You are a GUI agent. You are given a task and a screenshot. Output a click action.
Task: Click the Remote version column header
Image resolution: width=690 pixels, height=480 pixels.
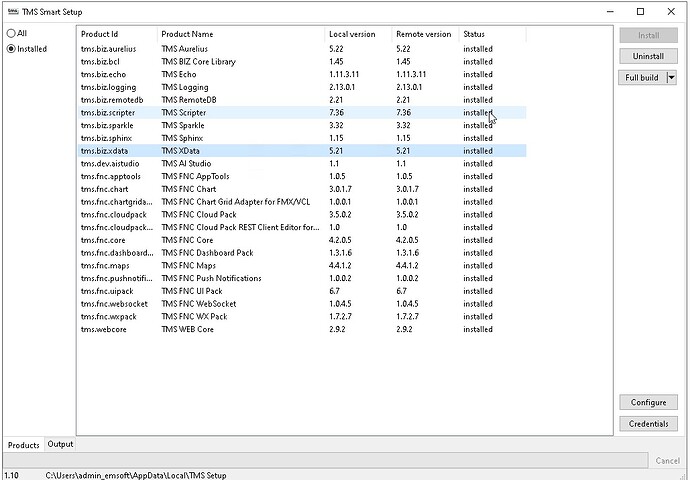[423, 34]
